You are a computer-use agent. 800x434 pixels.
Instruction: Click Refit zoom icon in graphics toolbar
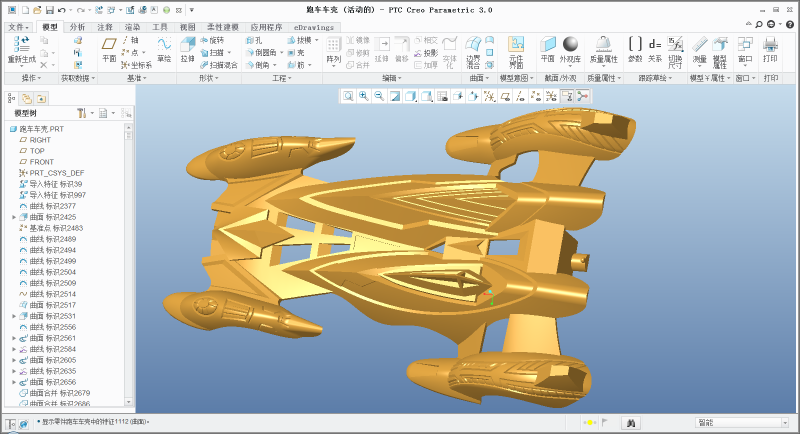coord(348,96)
